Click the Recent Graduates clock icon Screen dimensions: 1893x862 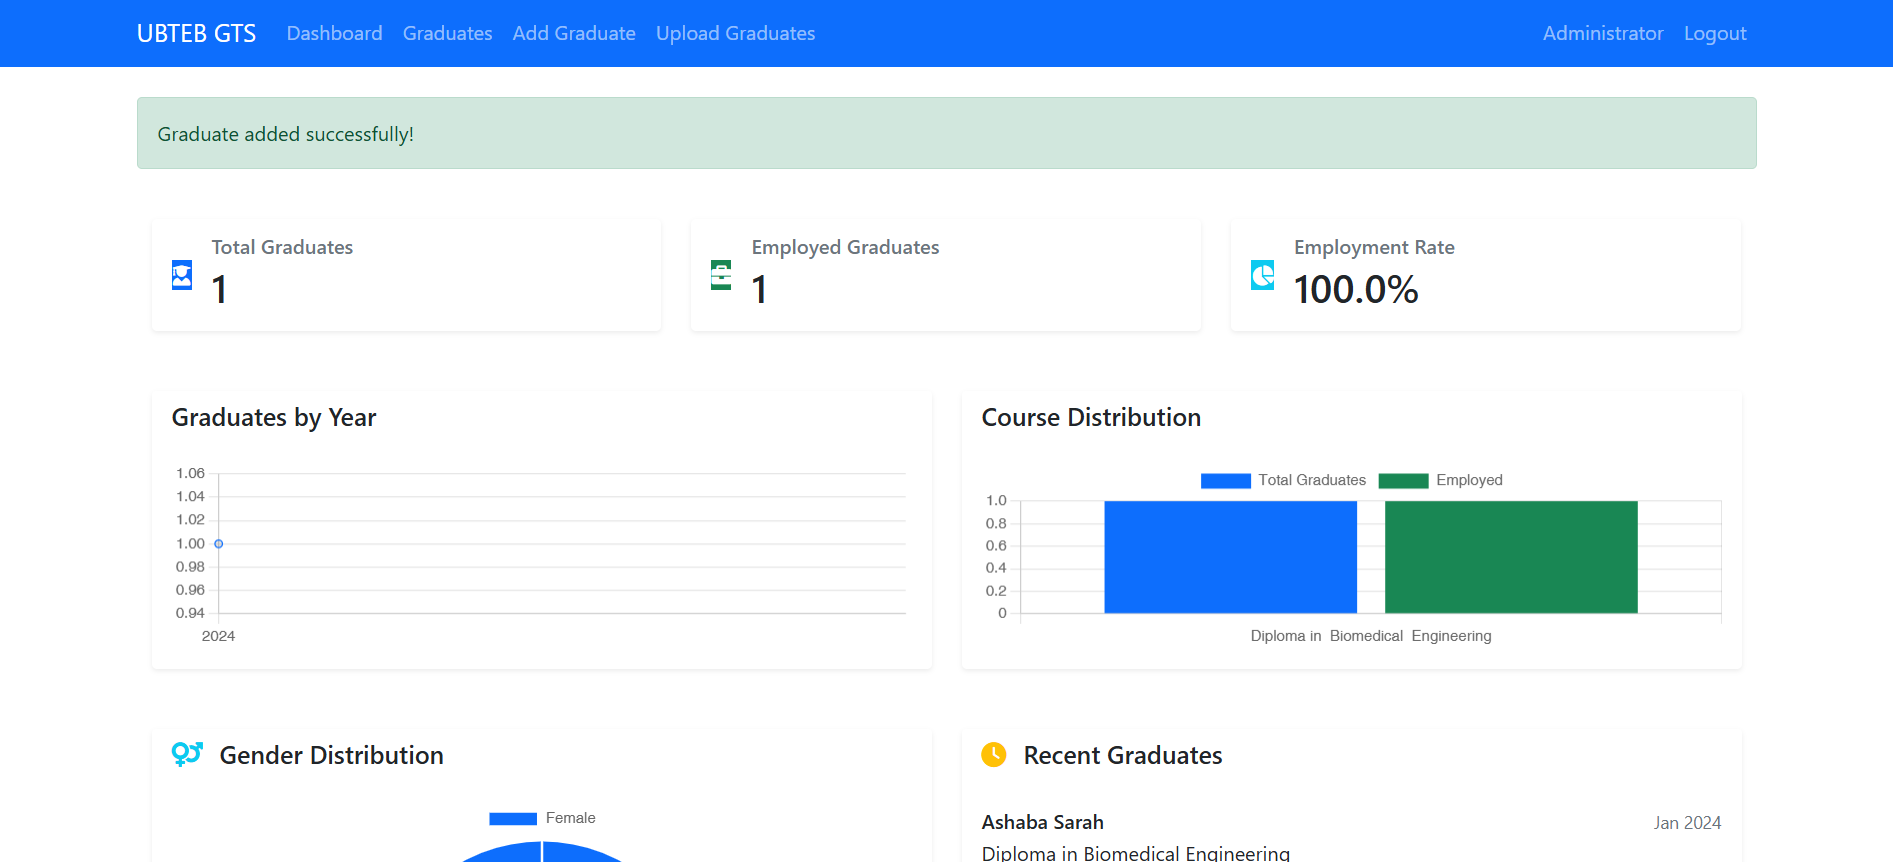(x=994, y=754)
